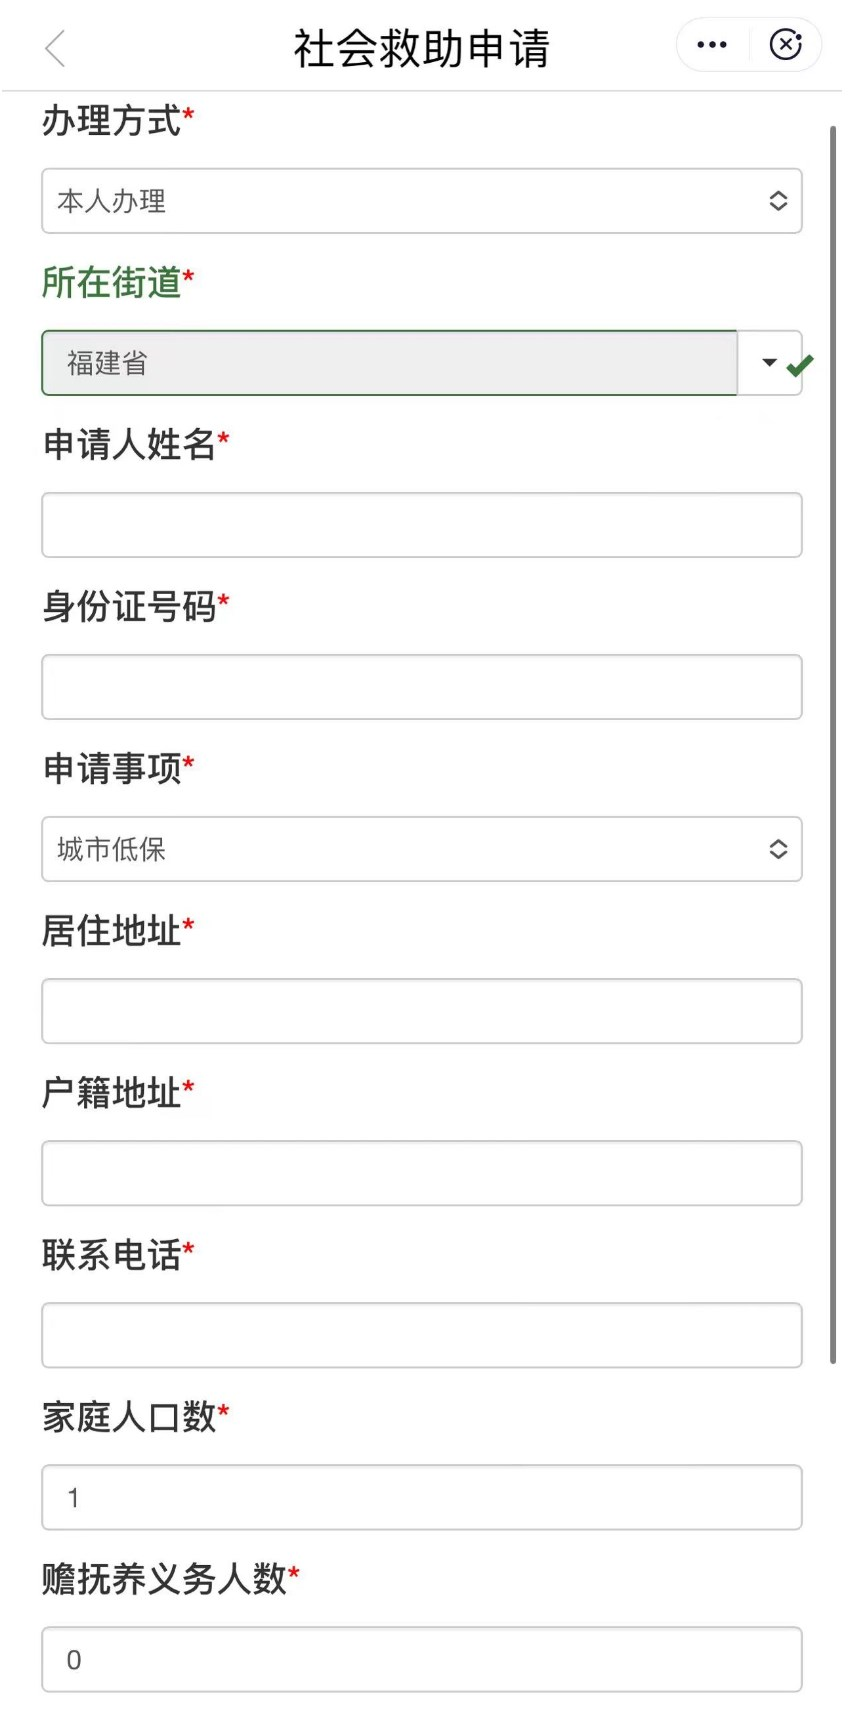
Task: Click the 社会救助申请 page title
Action: click(421, 48)
